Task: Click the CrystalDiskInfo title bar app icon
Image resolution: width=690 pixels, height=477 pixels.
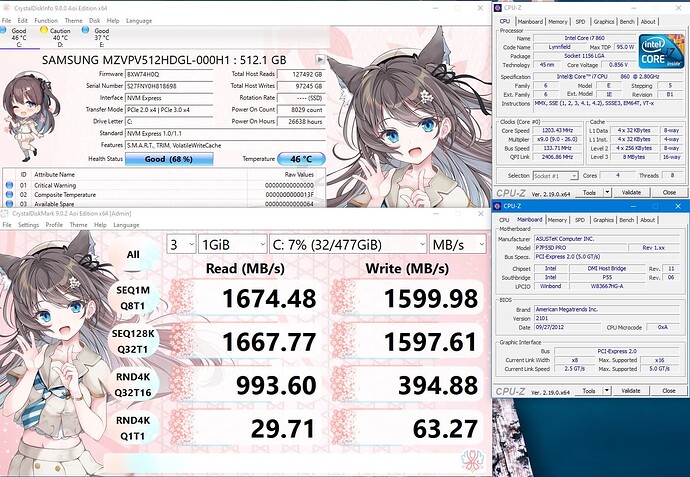Action: tap(5, 8)
